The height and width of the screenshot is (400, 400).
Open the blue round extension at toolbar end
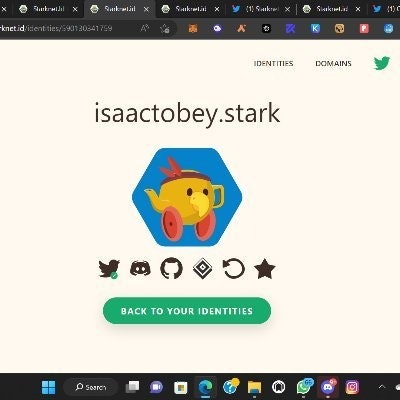(x=388, y=29)
